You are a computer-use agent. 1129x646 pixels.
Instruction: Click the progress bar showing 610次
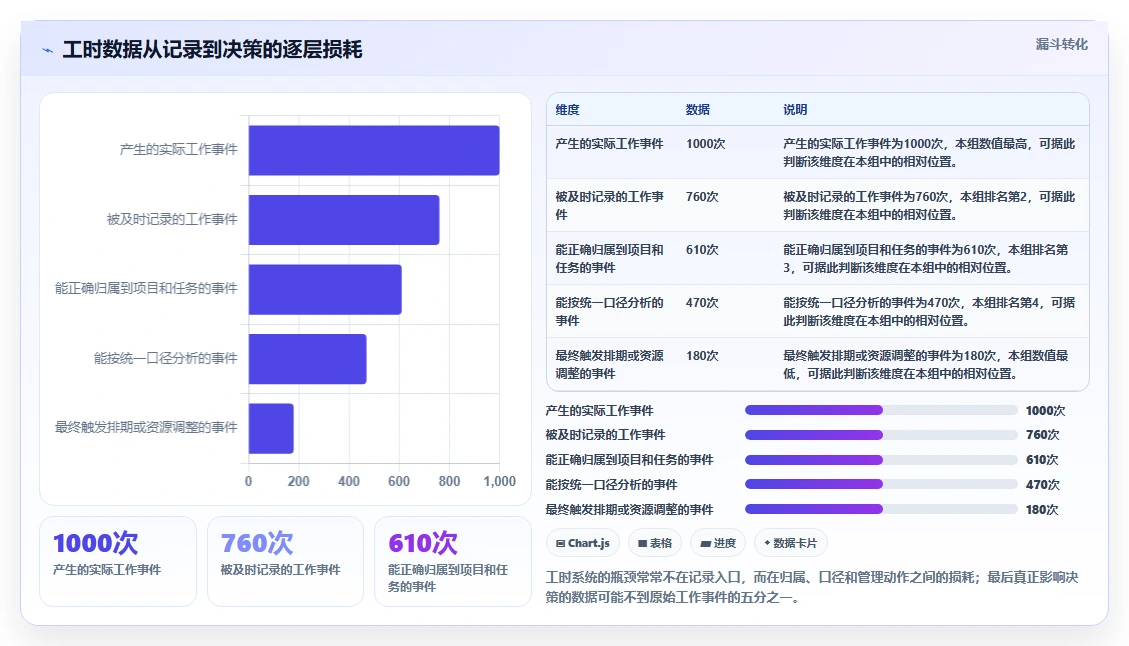click(881, 460)
